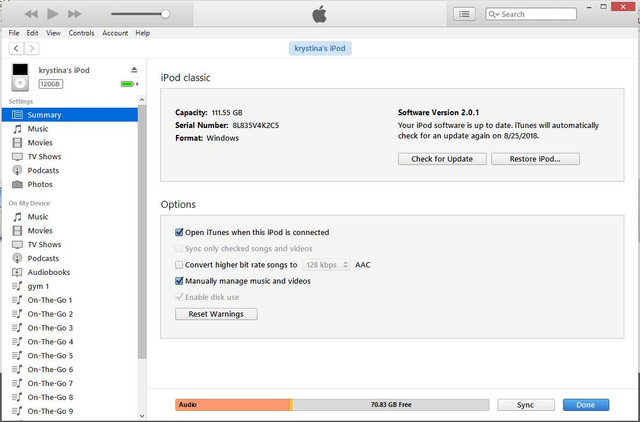The height and width of the screenshot is (422, 640).
Task: Click Check for Update button
Action: [442, 159]
